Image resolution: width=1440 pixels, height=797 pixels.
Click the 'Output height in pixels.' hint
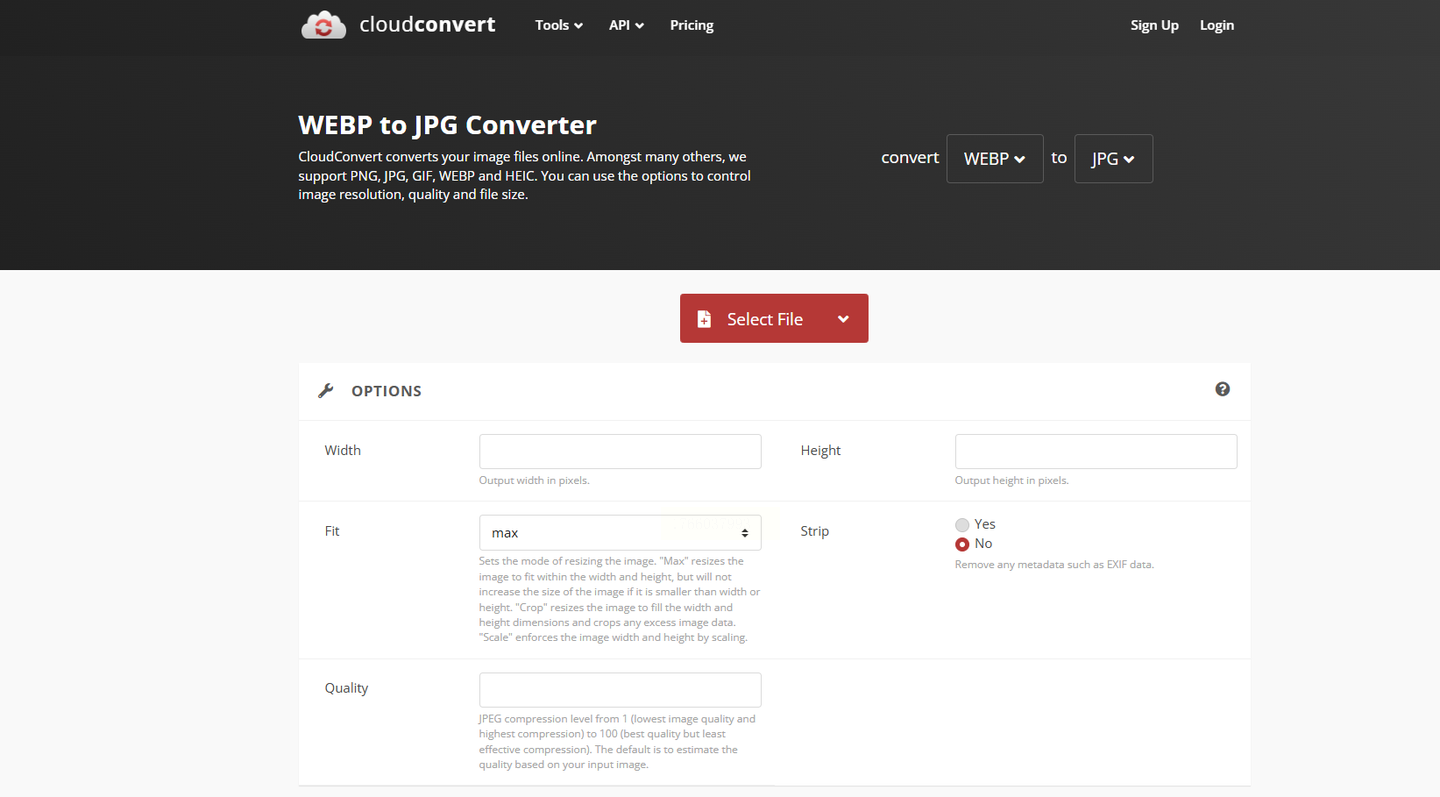(1012, 481)
